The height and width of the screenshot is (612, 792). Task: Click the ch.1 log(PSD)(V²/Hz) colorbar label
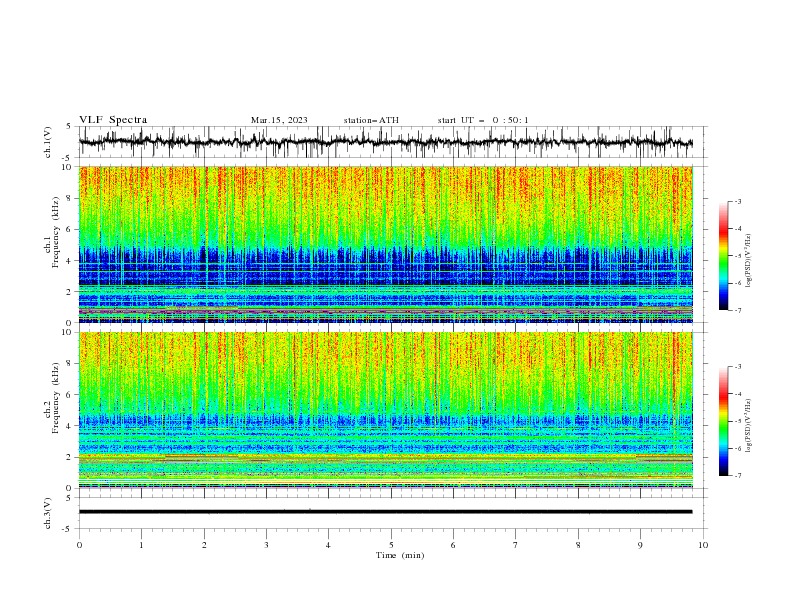pyautogui.click(x=748, y=261)
